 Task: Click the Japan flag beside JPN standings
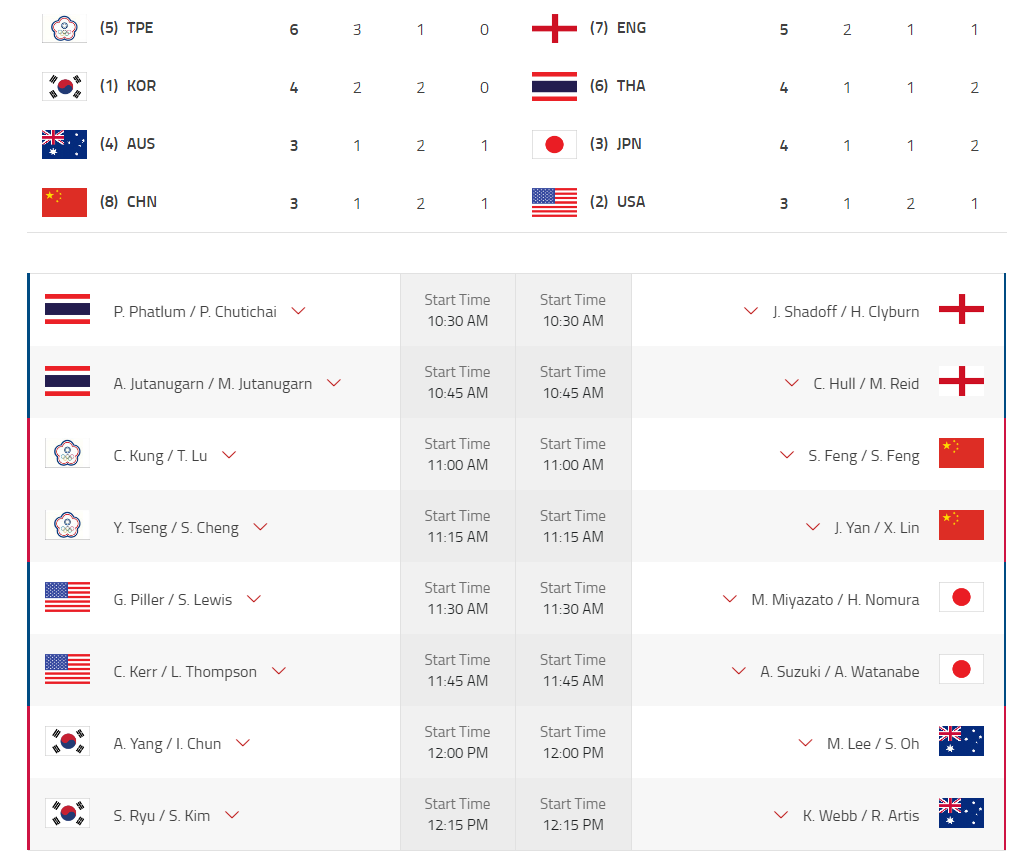point(554,144)
